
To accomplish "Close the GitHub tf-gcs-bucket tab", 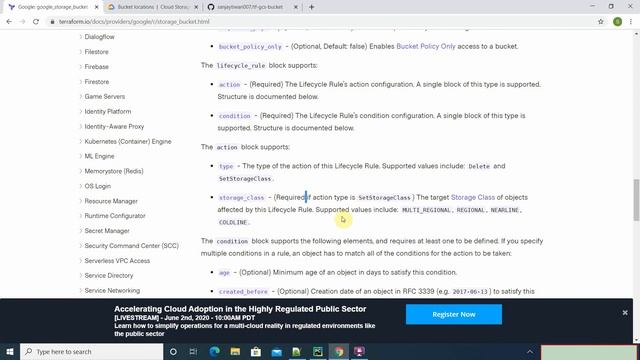I will pos(296,7).
